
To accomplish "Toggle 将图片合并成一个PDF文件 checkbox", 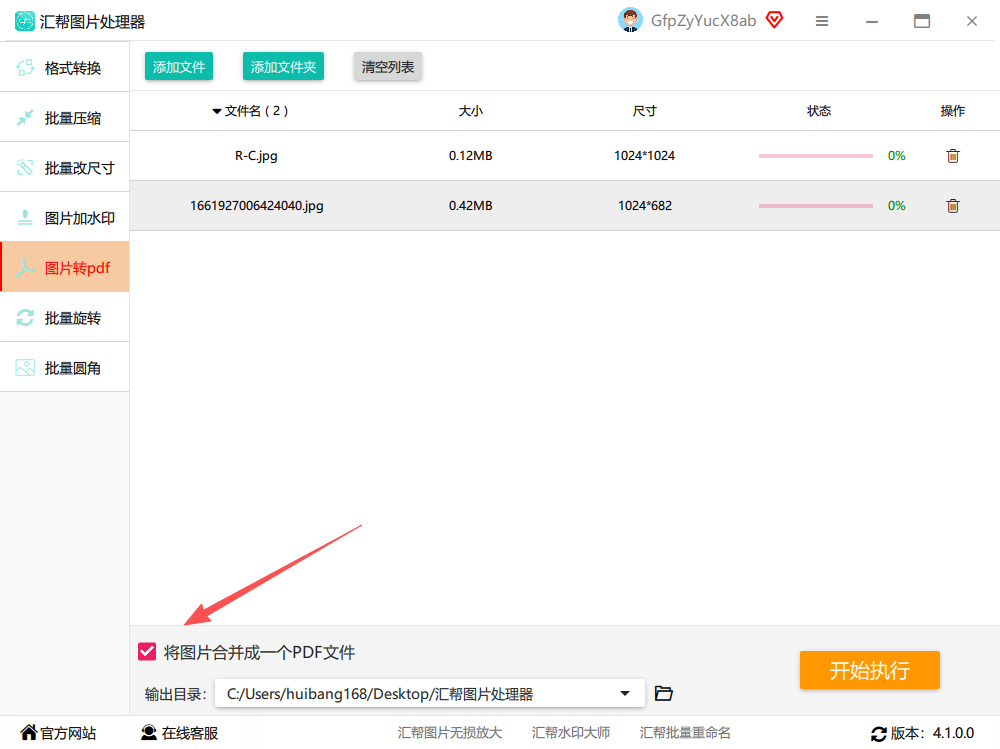I will [x=147, y=651].
